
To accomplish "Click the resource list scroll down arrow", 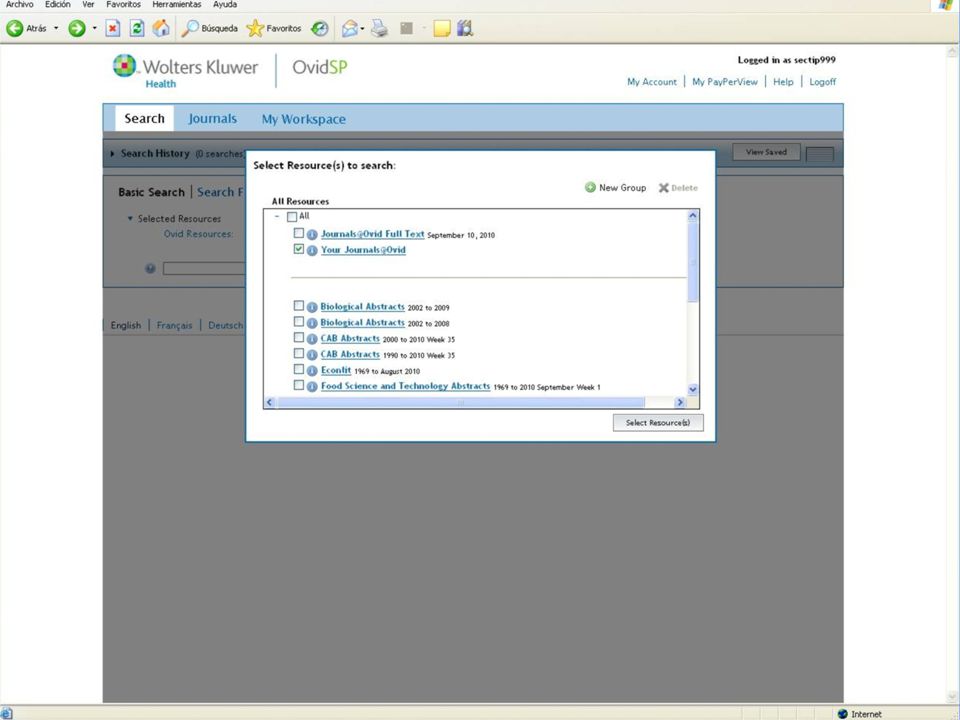I will 693,389.
